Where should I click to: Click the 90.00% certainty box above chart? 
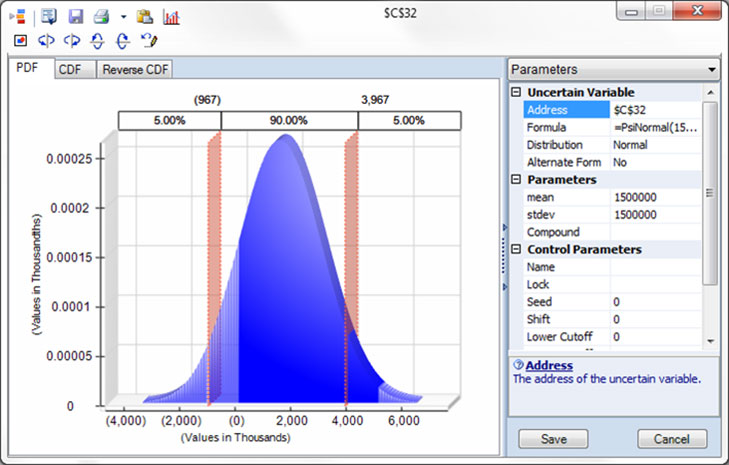tap(288, 120)
